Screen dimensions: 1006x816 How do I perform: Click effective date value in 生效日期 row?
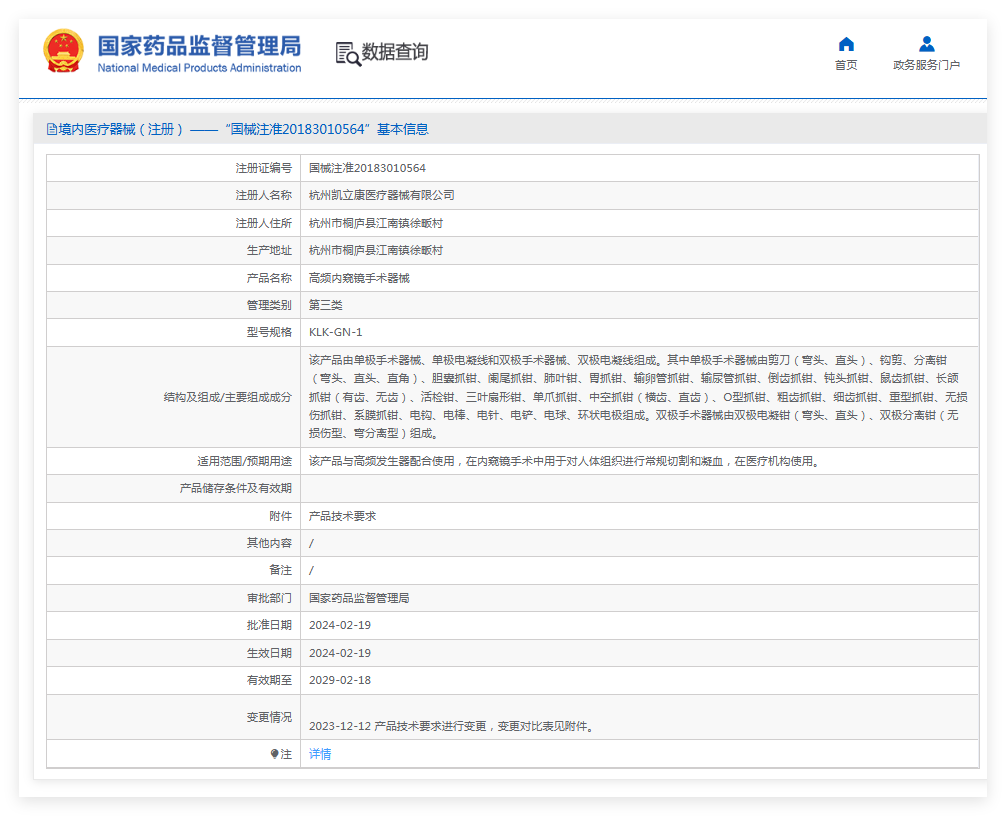340,653
